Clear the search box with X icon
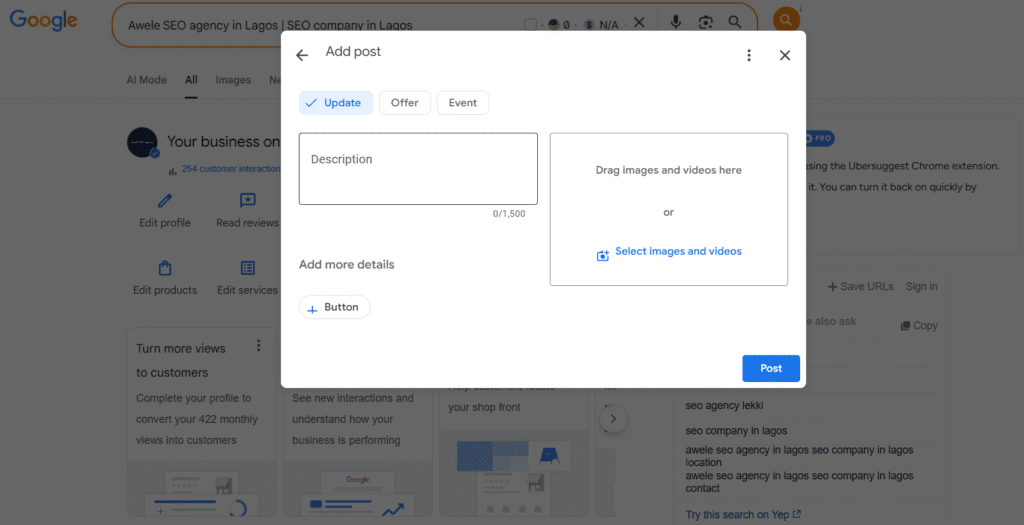 click(640, 22)
